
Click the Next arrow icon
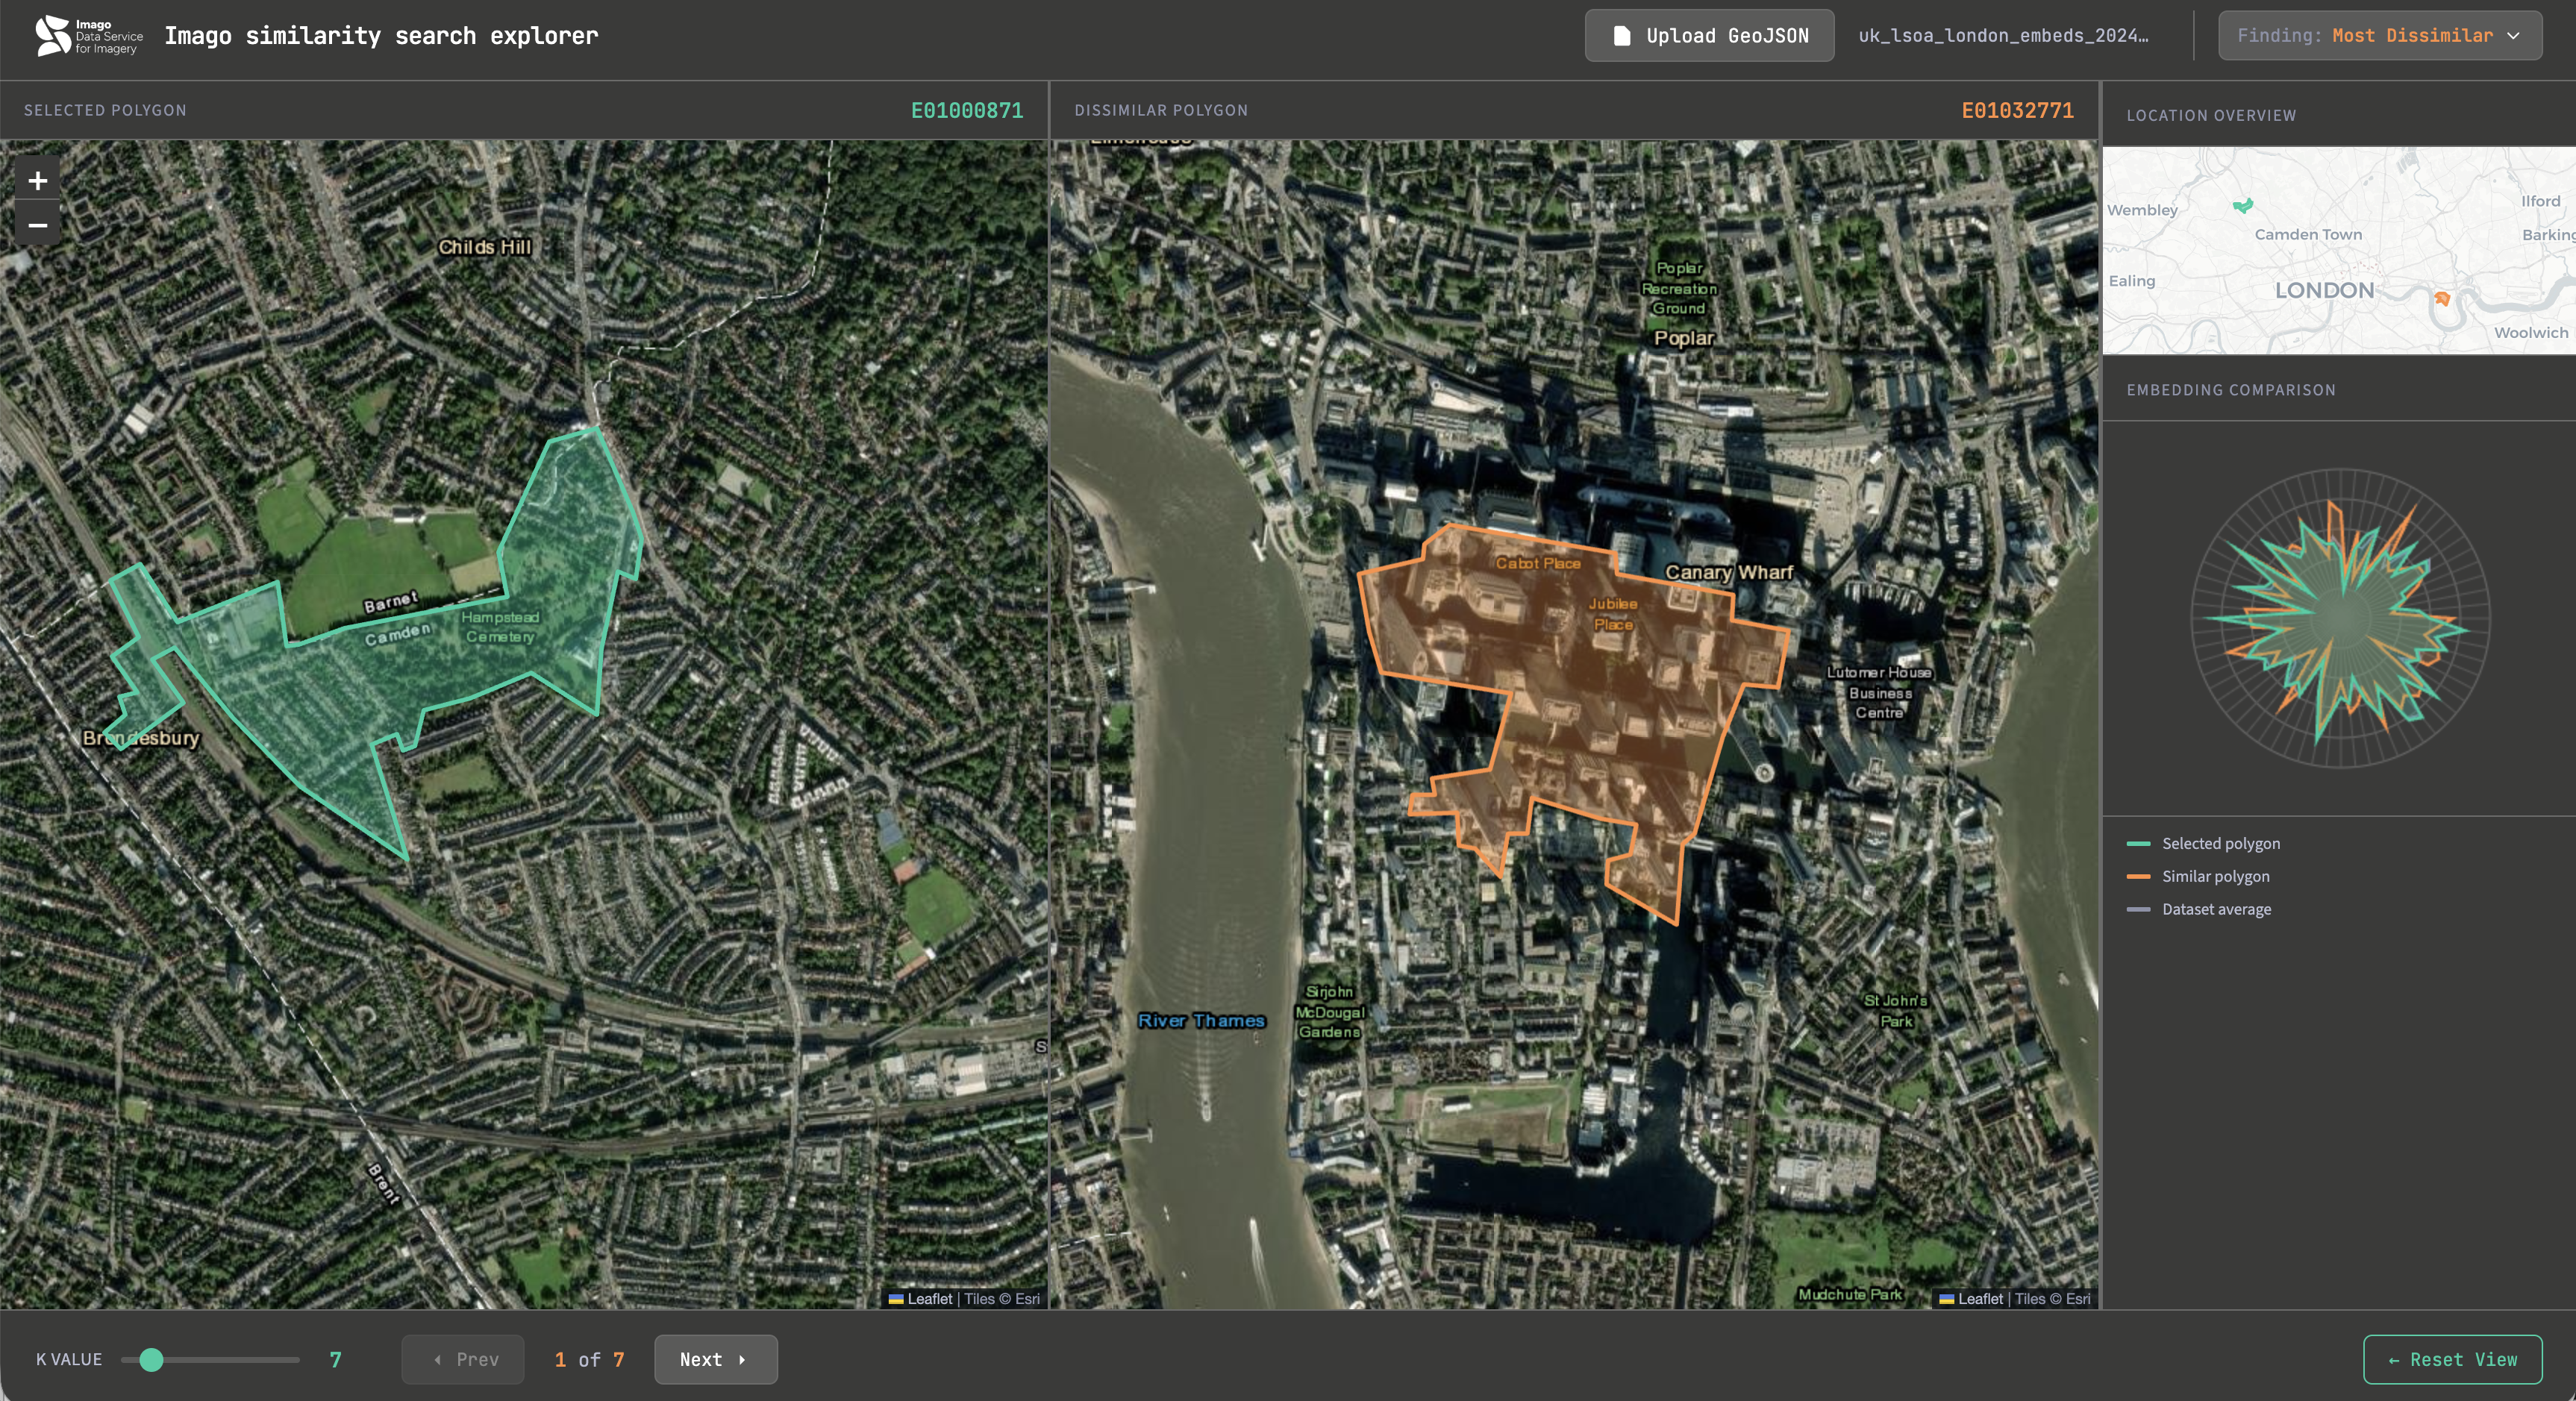[742, 1360]
